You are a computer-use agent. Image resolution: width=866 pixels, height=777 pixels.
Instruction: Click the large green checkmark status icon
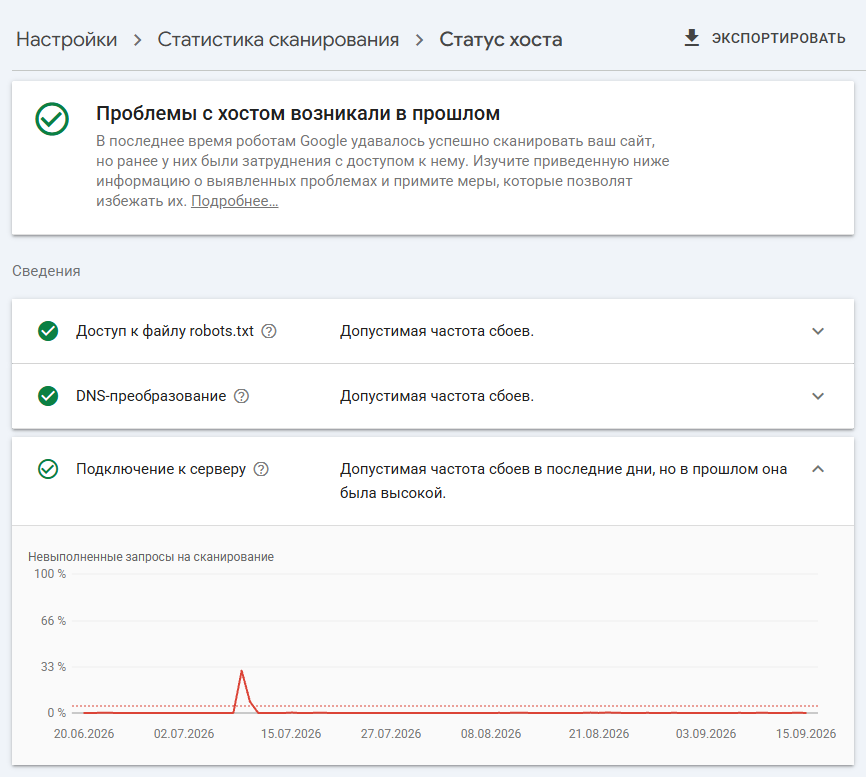pos(52,119)
